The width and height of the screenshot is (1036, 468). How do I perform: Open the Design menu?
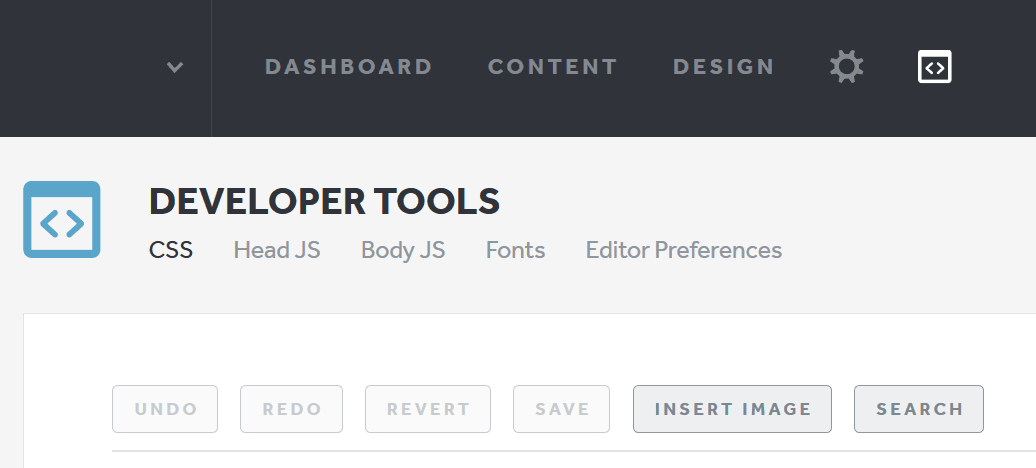click(723, 67)
